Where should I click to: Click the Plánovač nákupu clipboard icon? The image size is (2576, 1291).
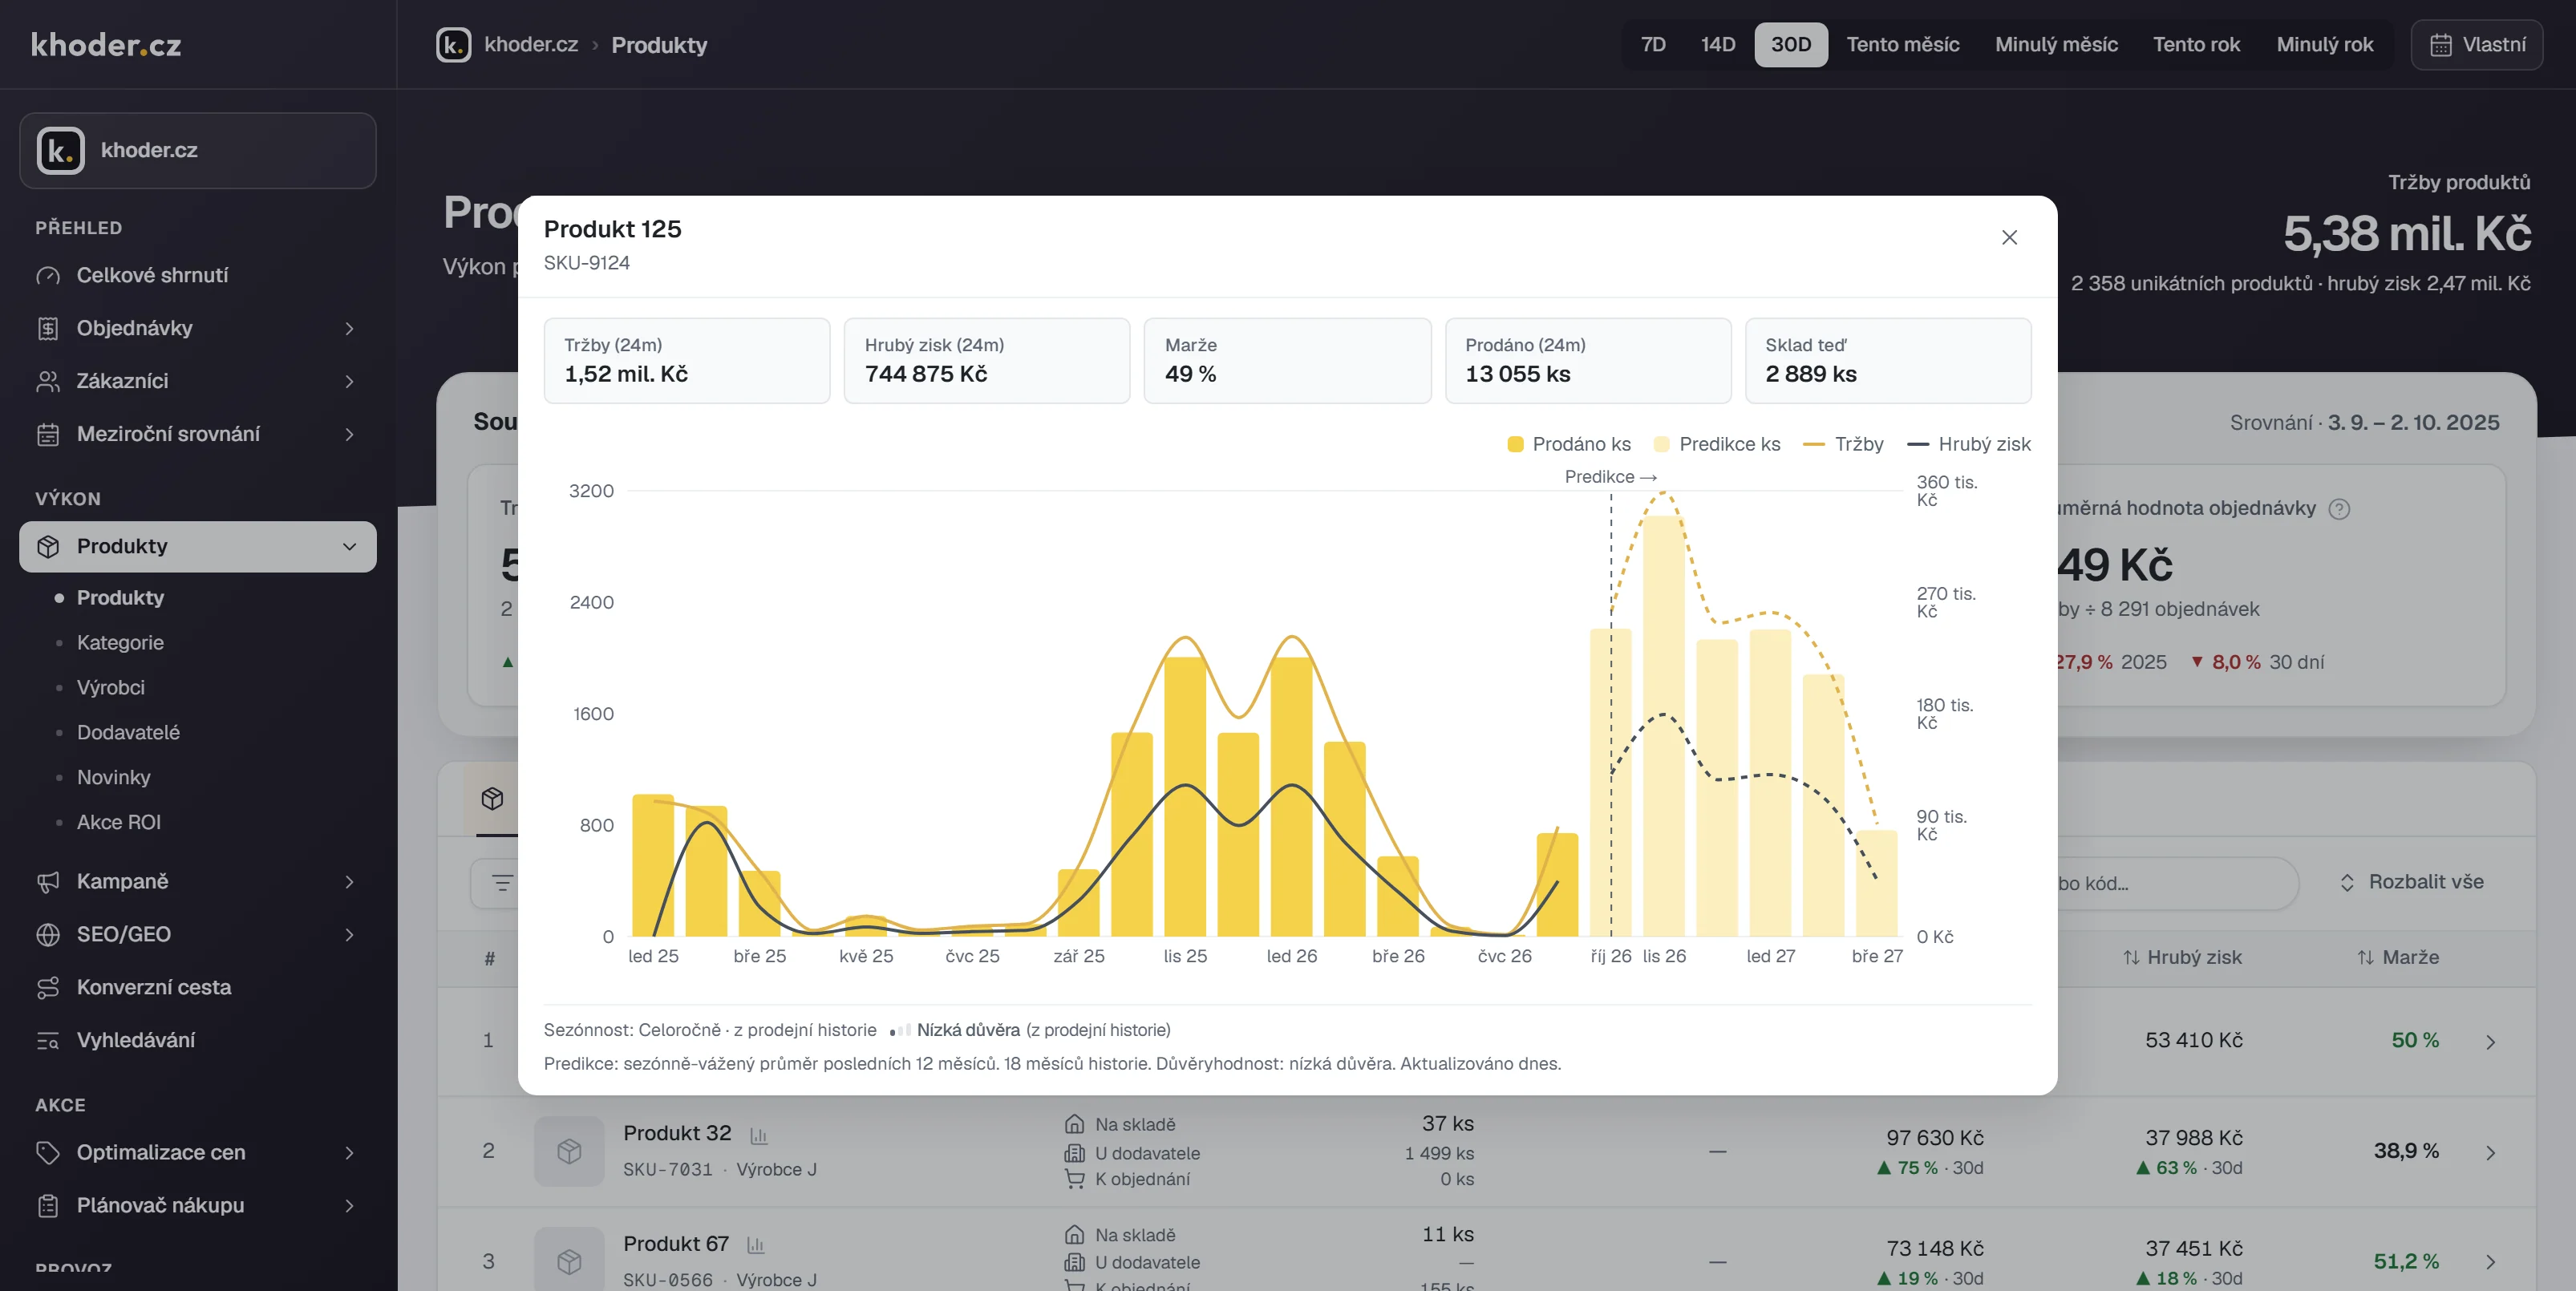(x=48, y=1205)
